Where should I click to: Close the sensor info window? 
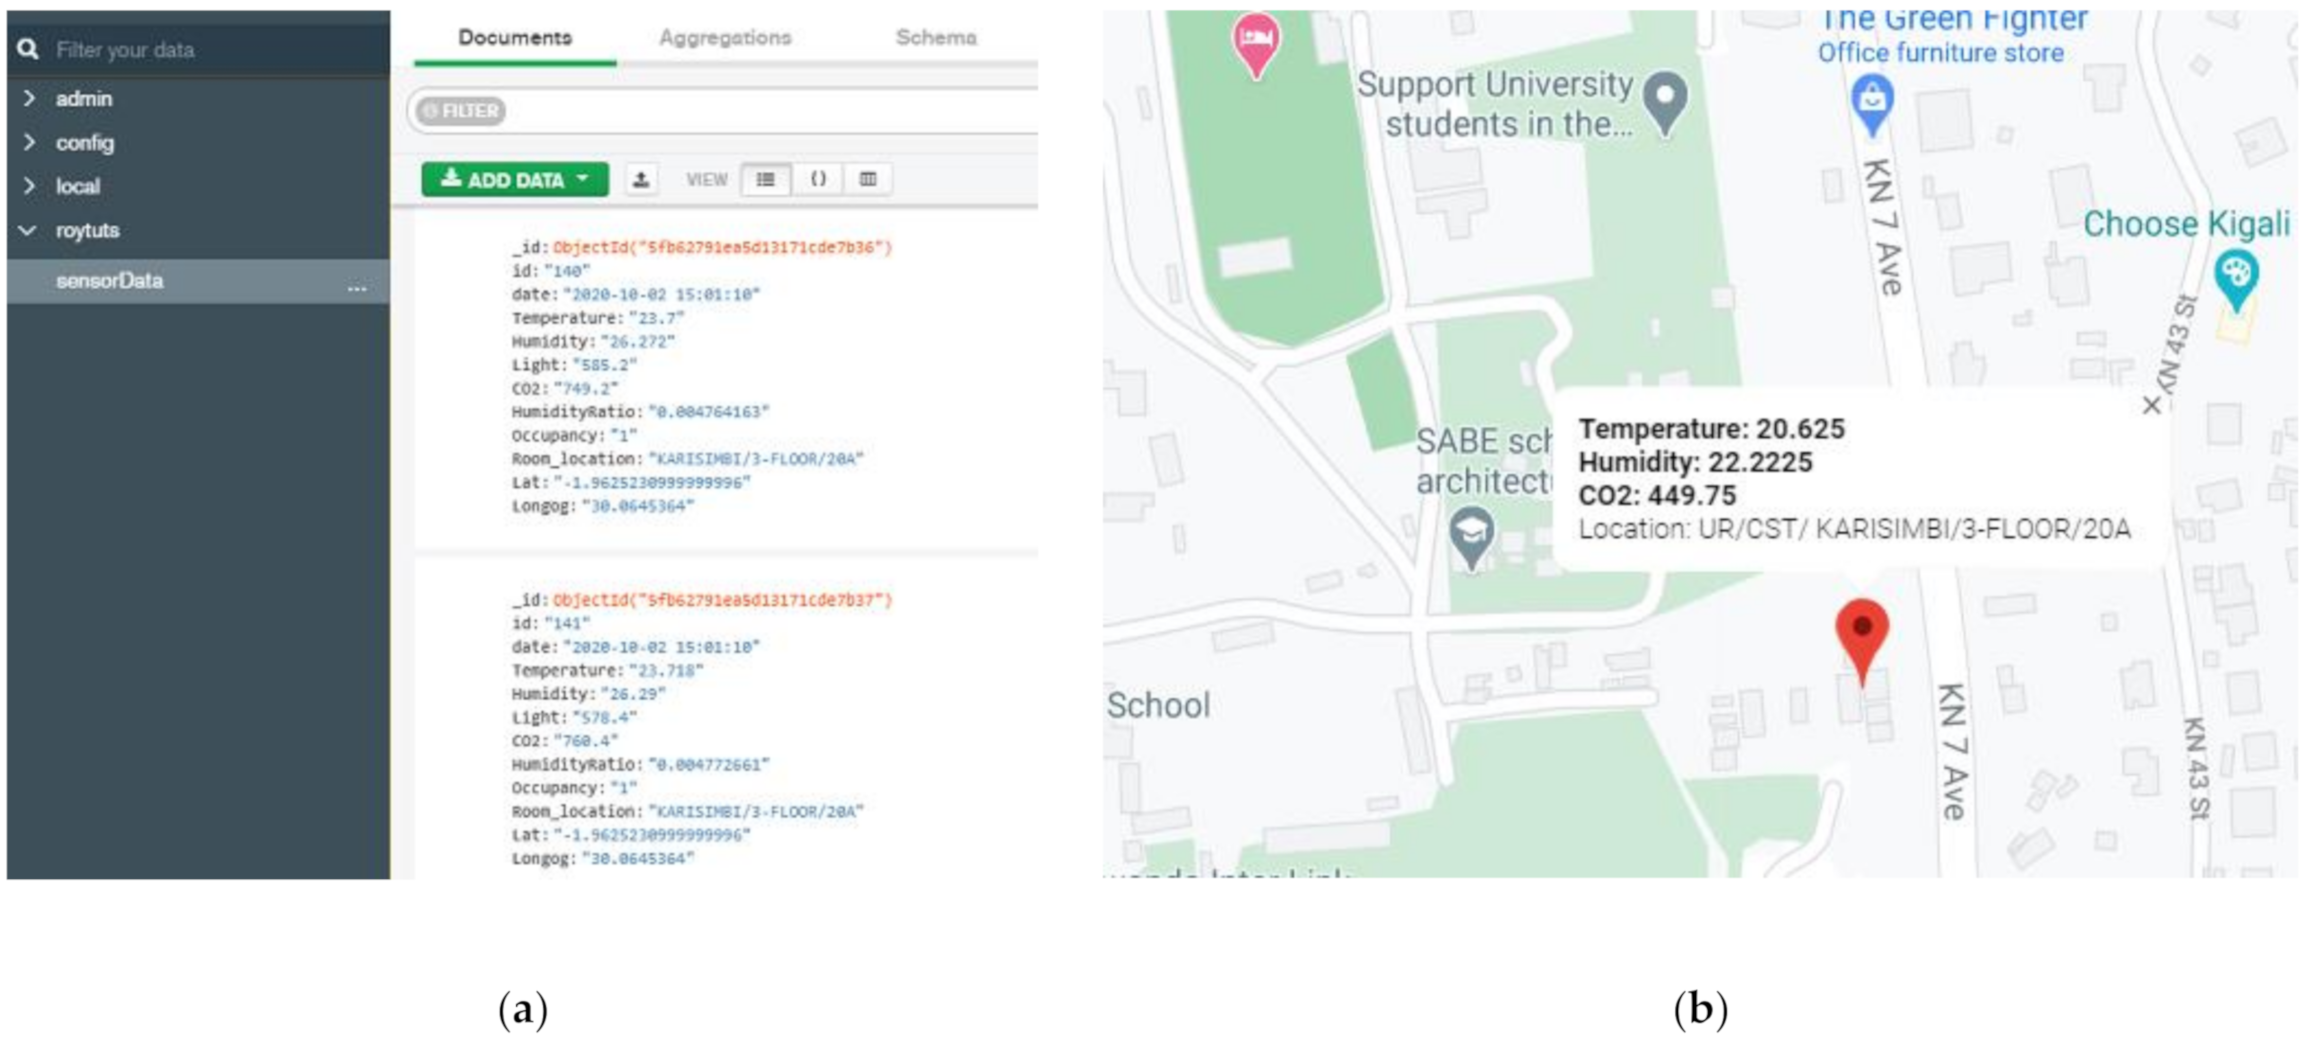point(2152,405)
